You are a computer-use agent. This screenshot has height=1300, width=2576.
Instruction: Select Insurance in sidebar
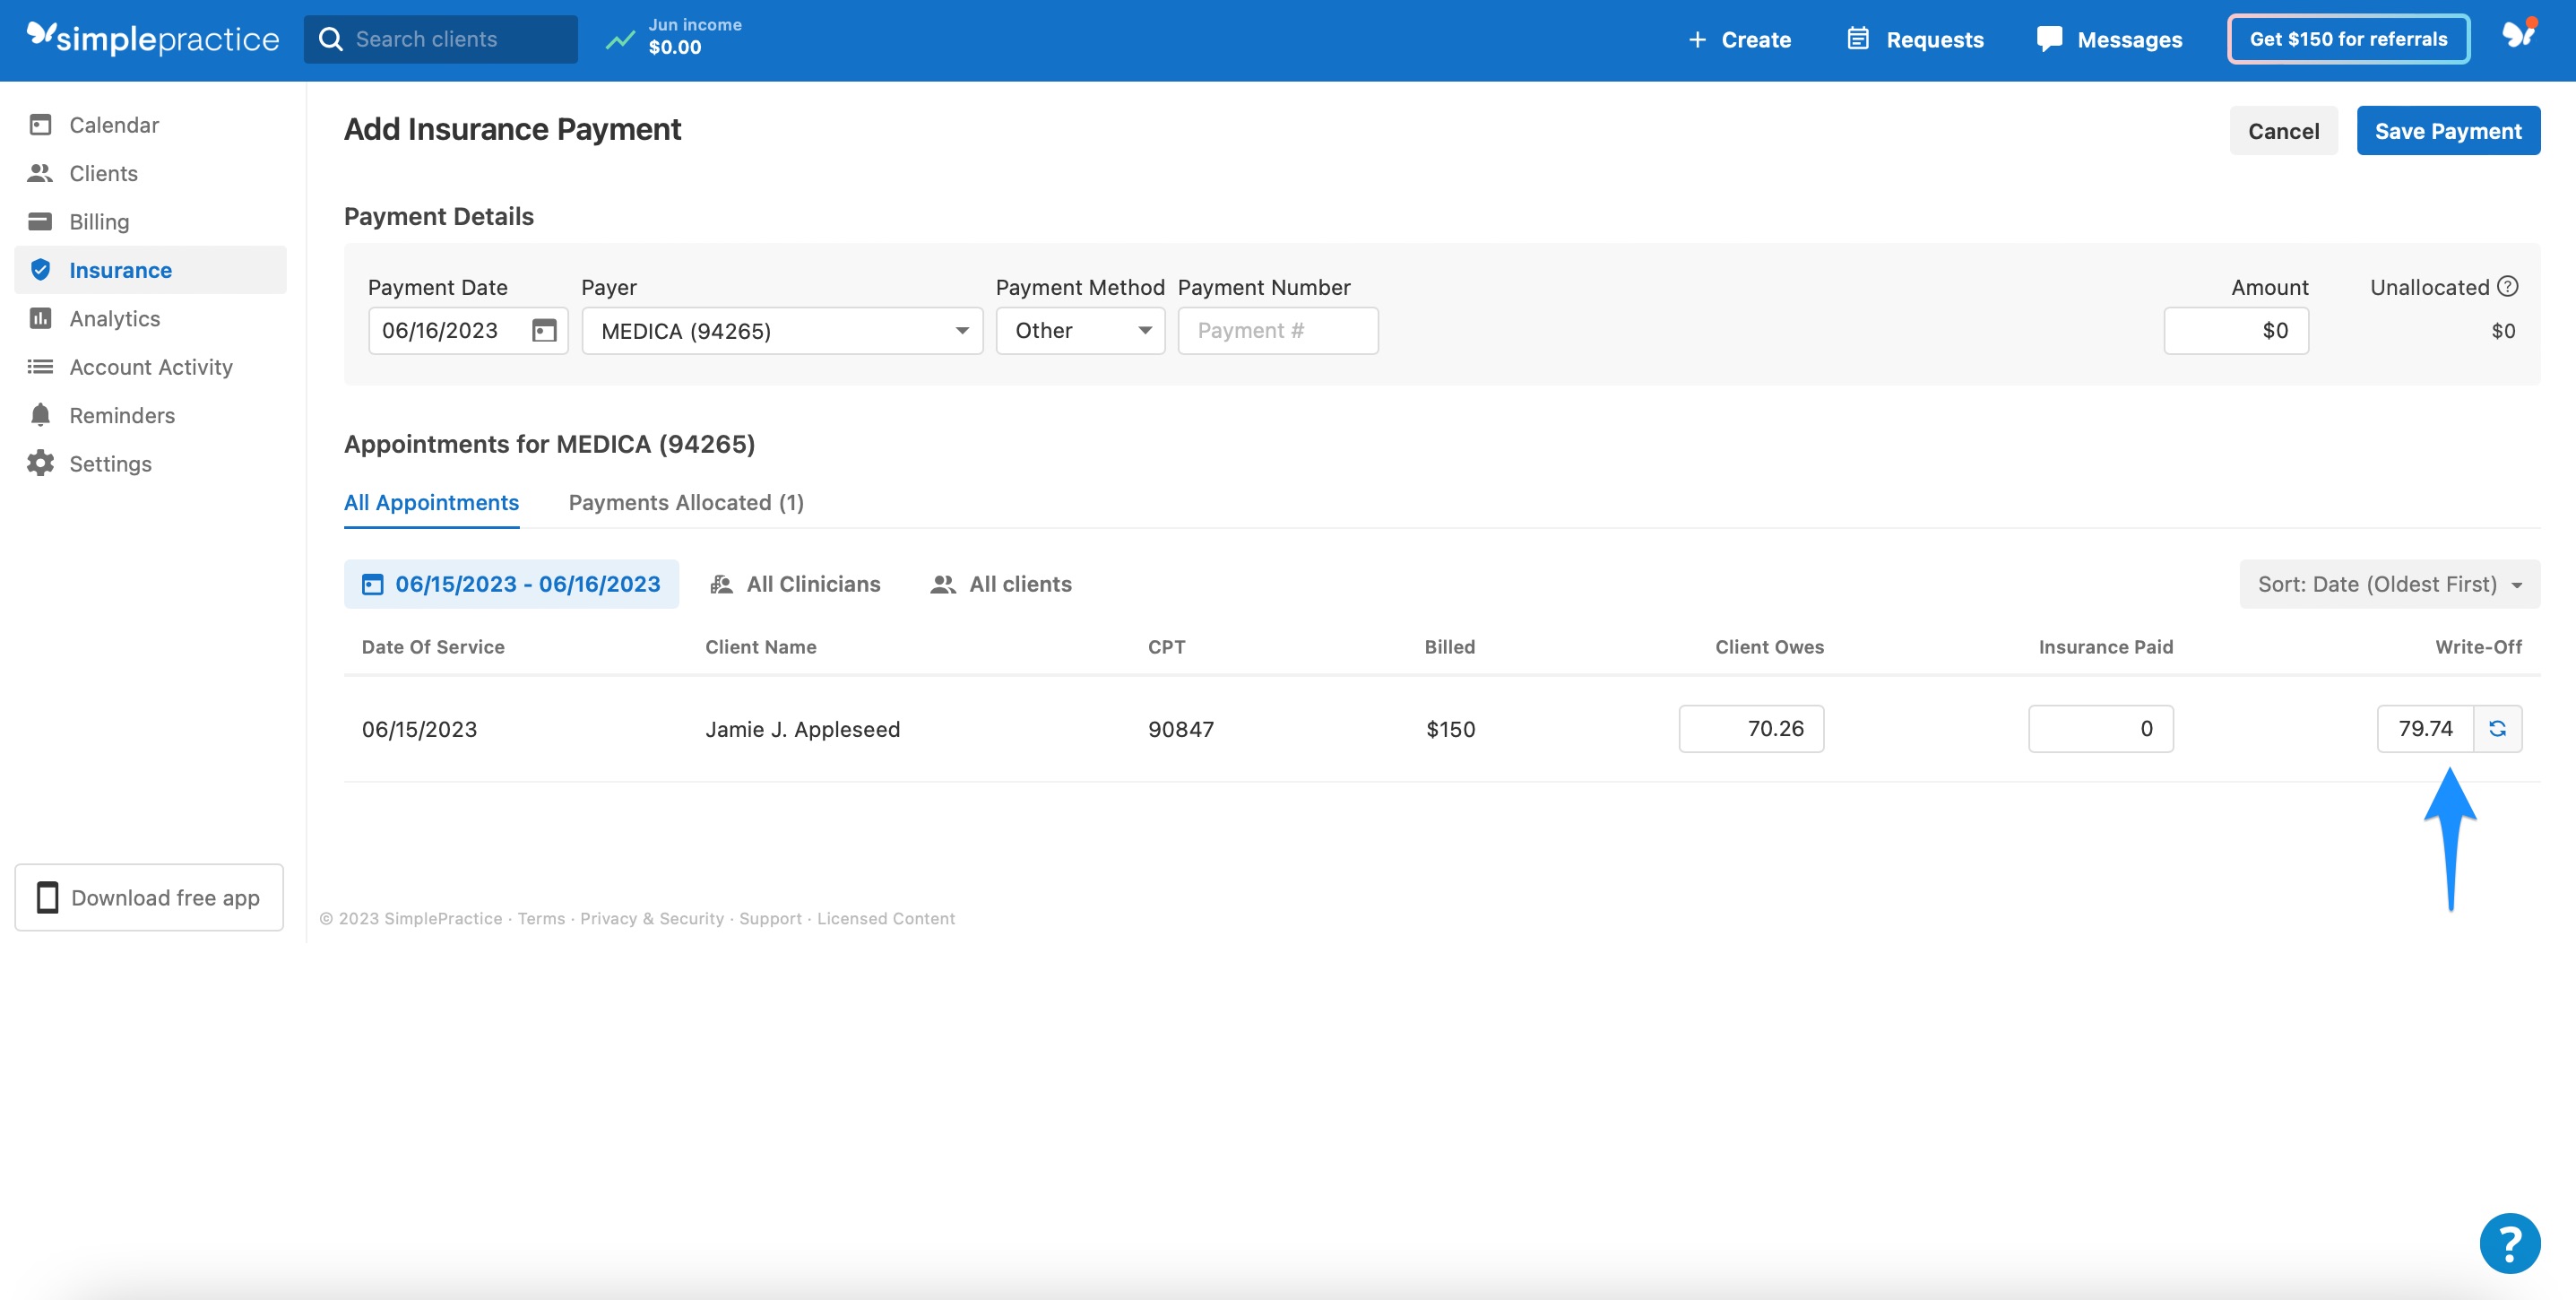coord(150,270)
